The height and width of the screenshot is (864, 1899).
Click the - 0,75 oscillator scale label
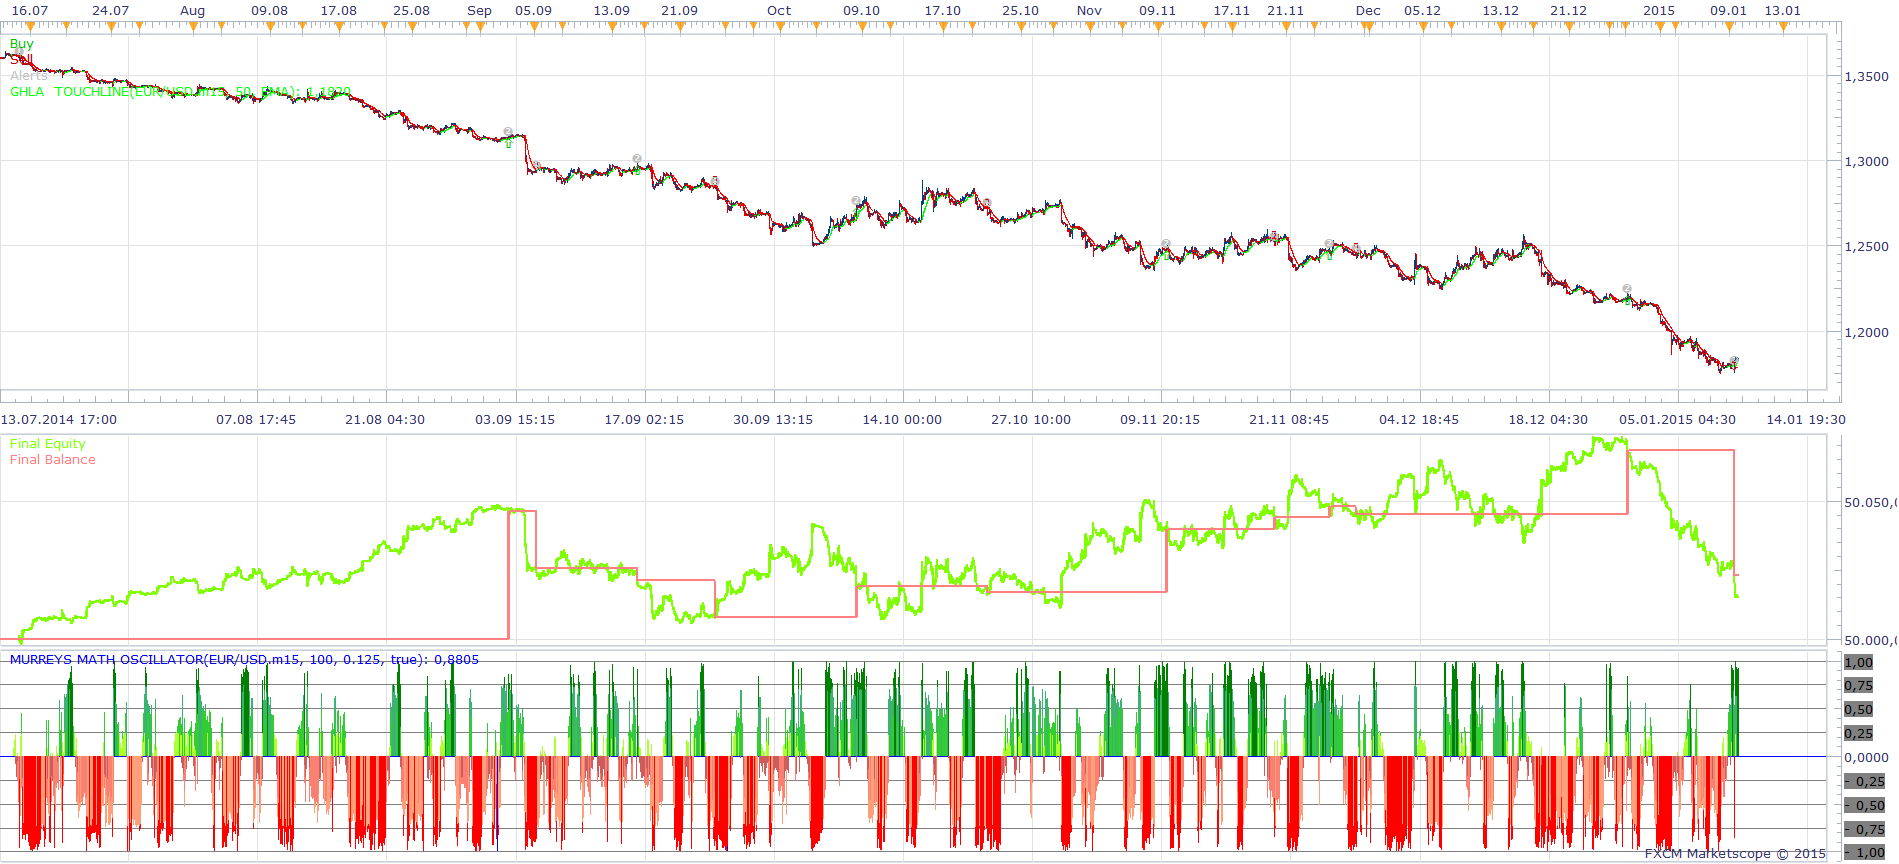[1864, 829]
